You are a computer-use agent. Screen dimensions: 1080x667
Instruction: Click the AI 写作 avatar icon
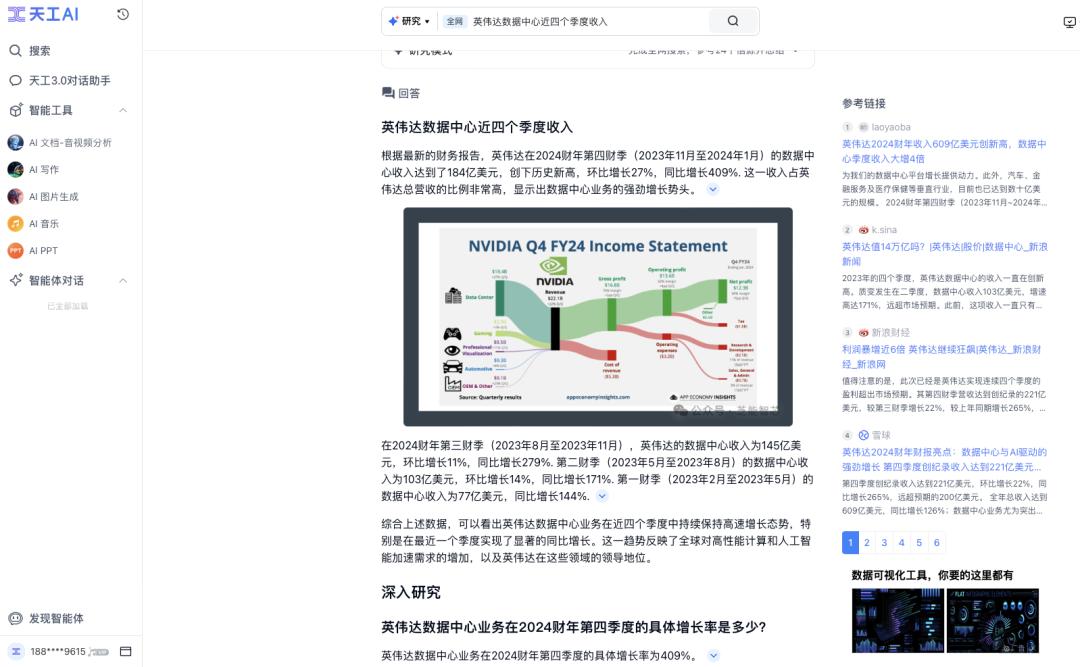point(15,170)
